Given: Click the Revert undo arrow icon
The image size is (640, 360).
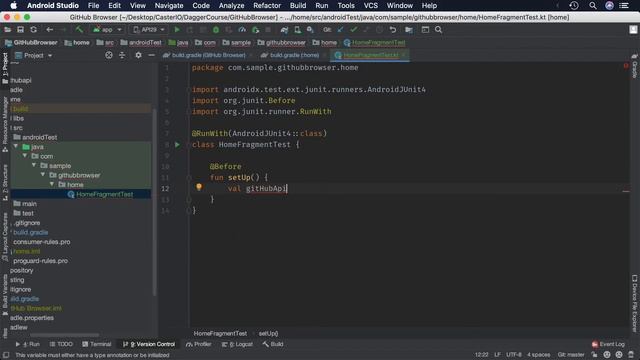Looking at the screenshot, I should [393, 30].
